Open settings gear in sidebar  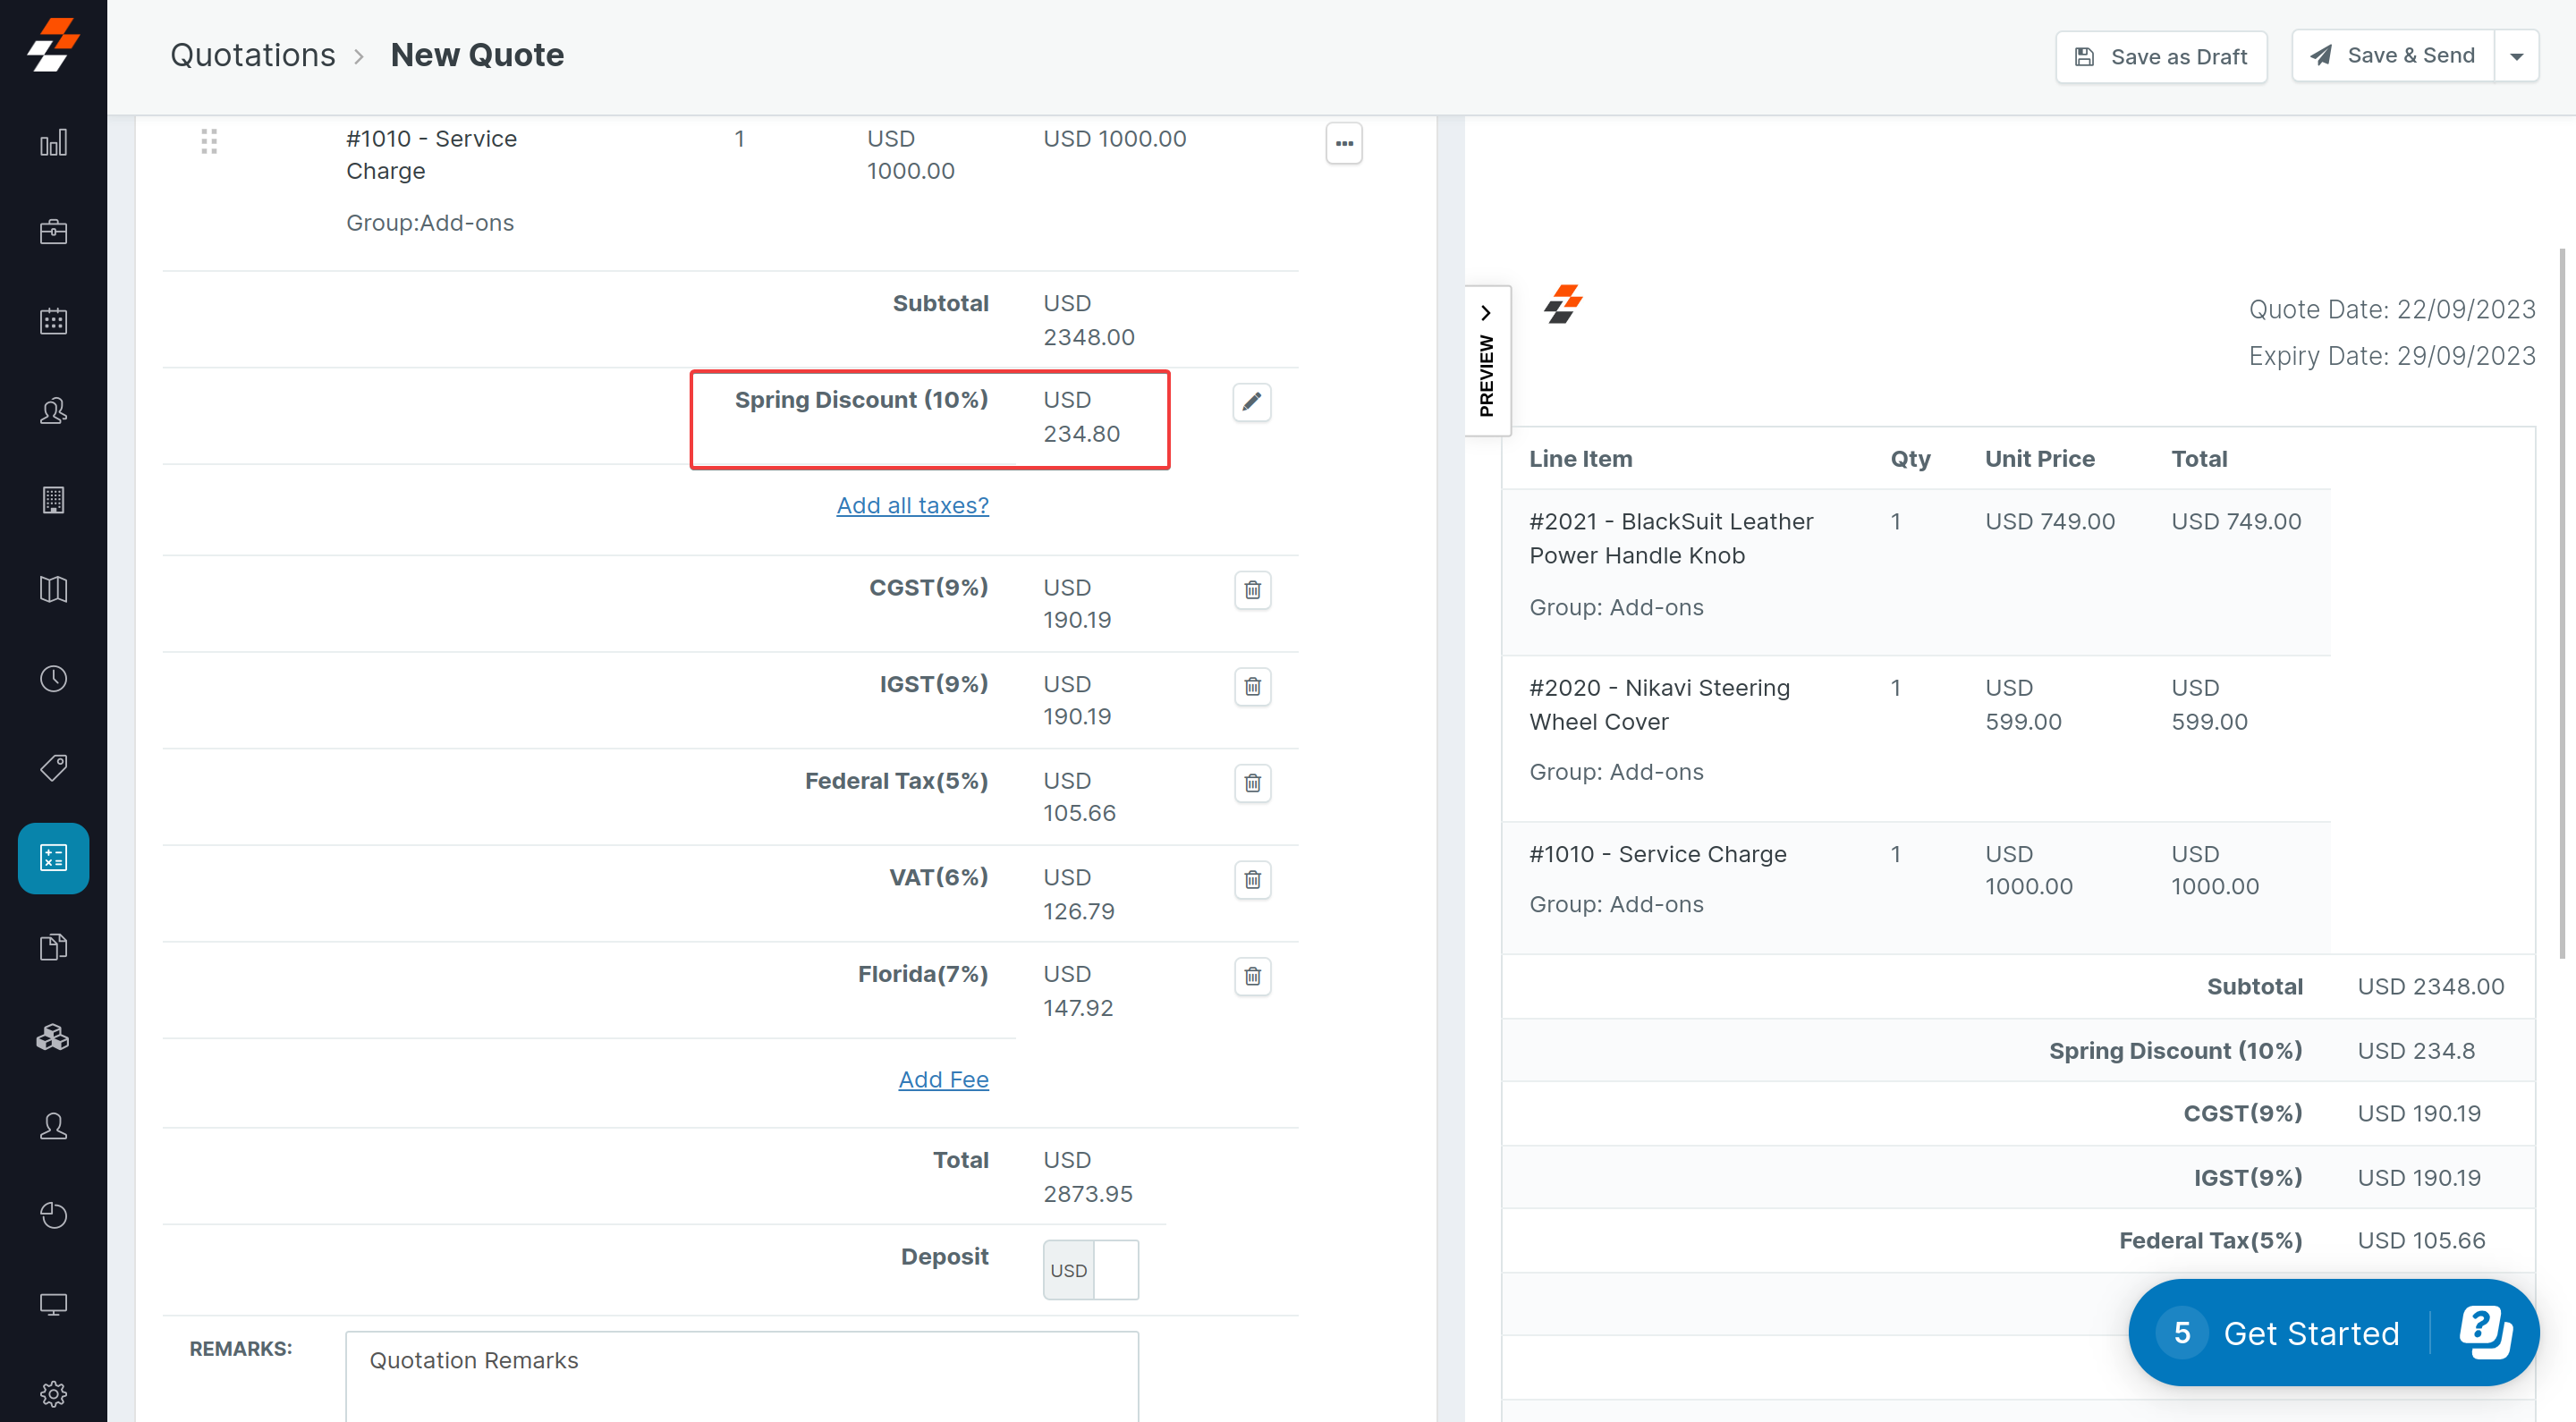(x=53, y=1393)
